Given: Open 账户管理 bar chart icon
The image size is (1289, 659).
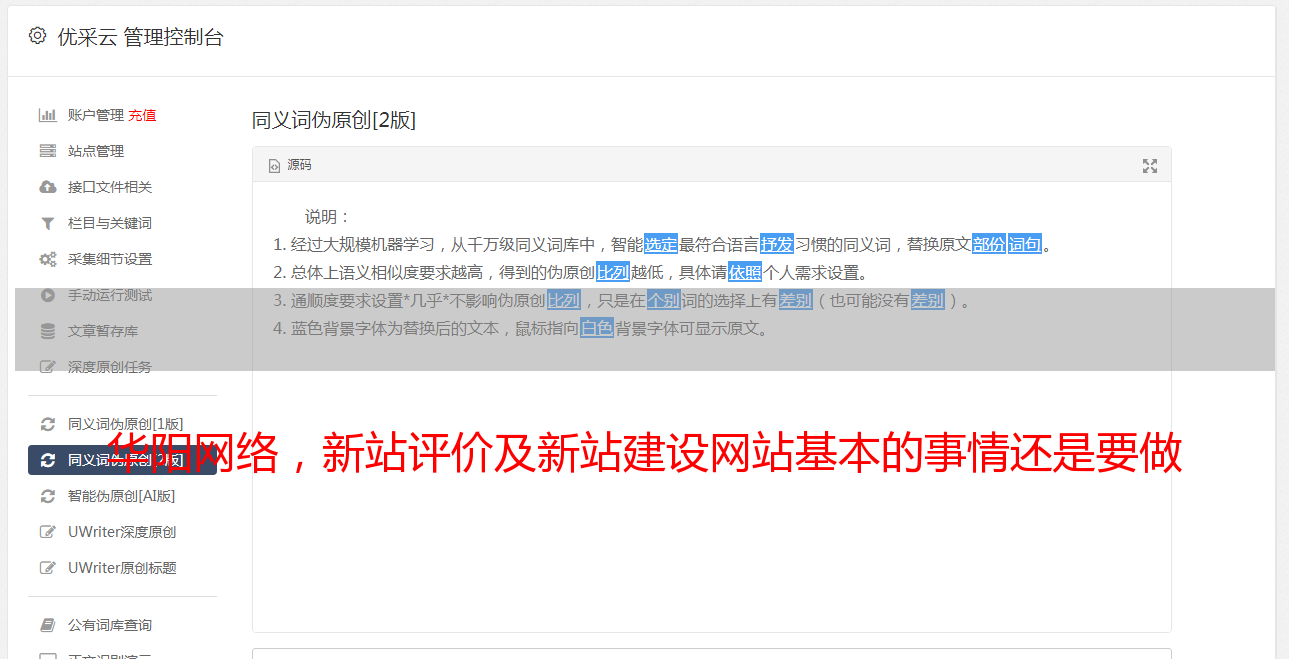Looking at the screenshot, I should point(47,115).
